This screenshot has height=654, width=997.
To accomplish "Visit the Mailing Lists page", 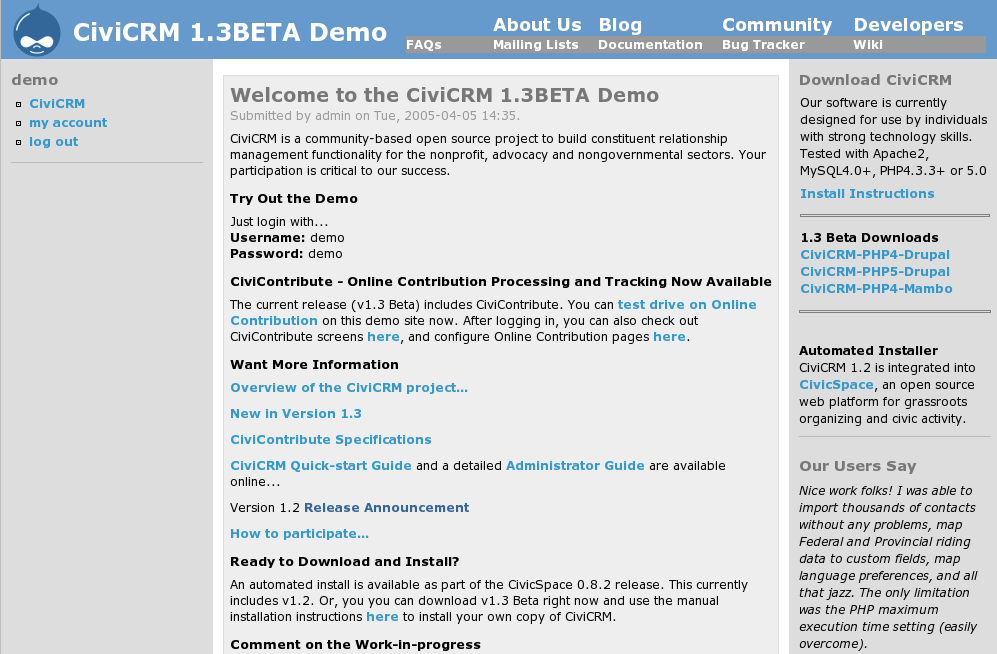I will click(535, 44).
